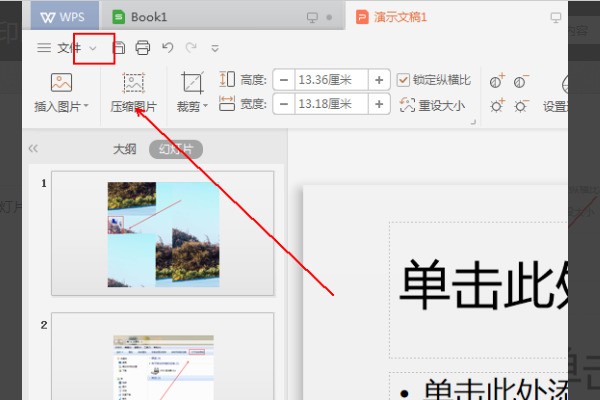Select the Crop (裁剪) tool icon
The height and width of the screenshot is (400, 600).
point(191,84)
